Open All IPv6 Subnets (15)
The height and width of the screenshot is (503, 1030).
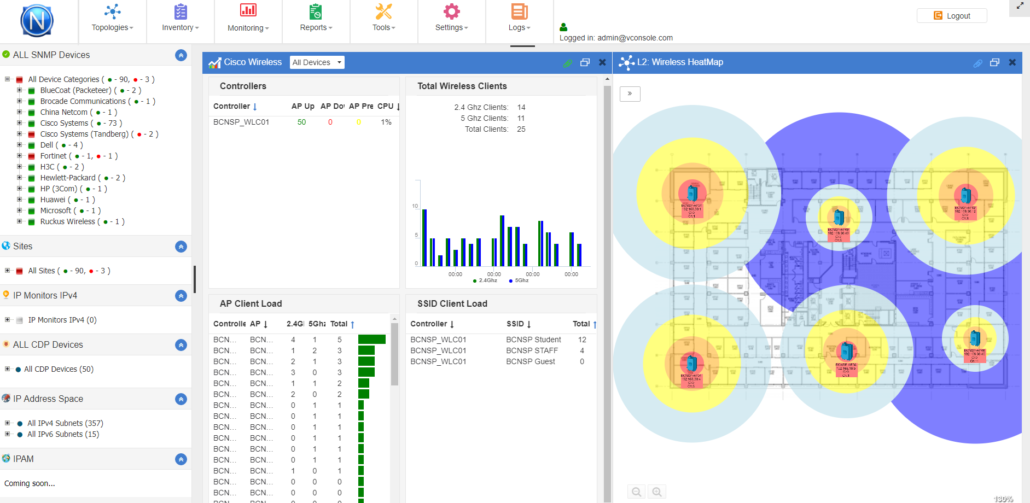pos(63,434)
